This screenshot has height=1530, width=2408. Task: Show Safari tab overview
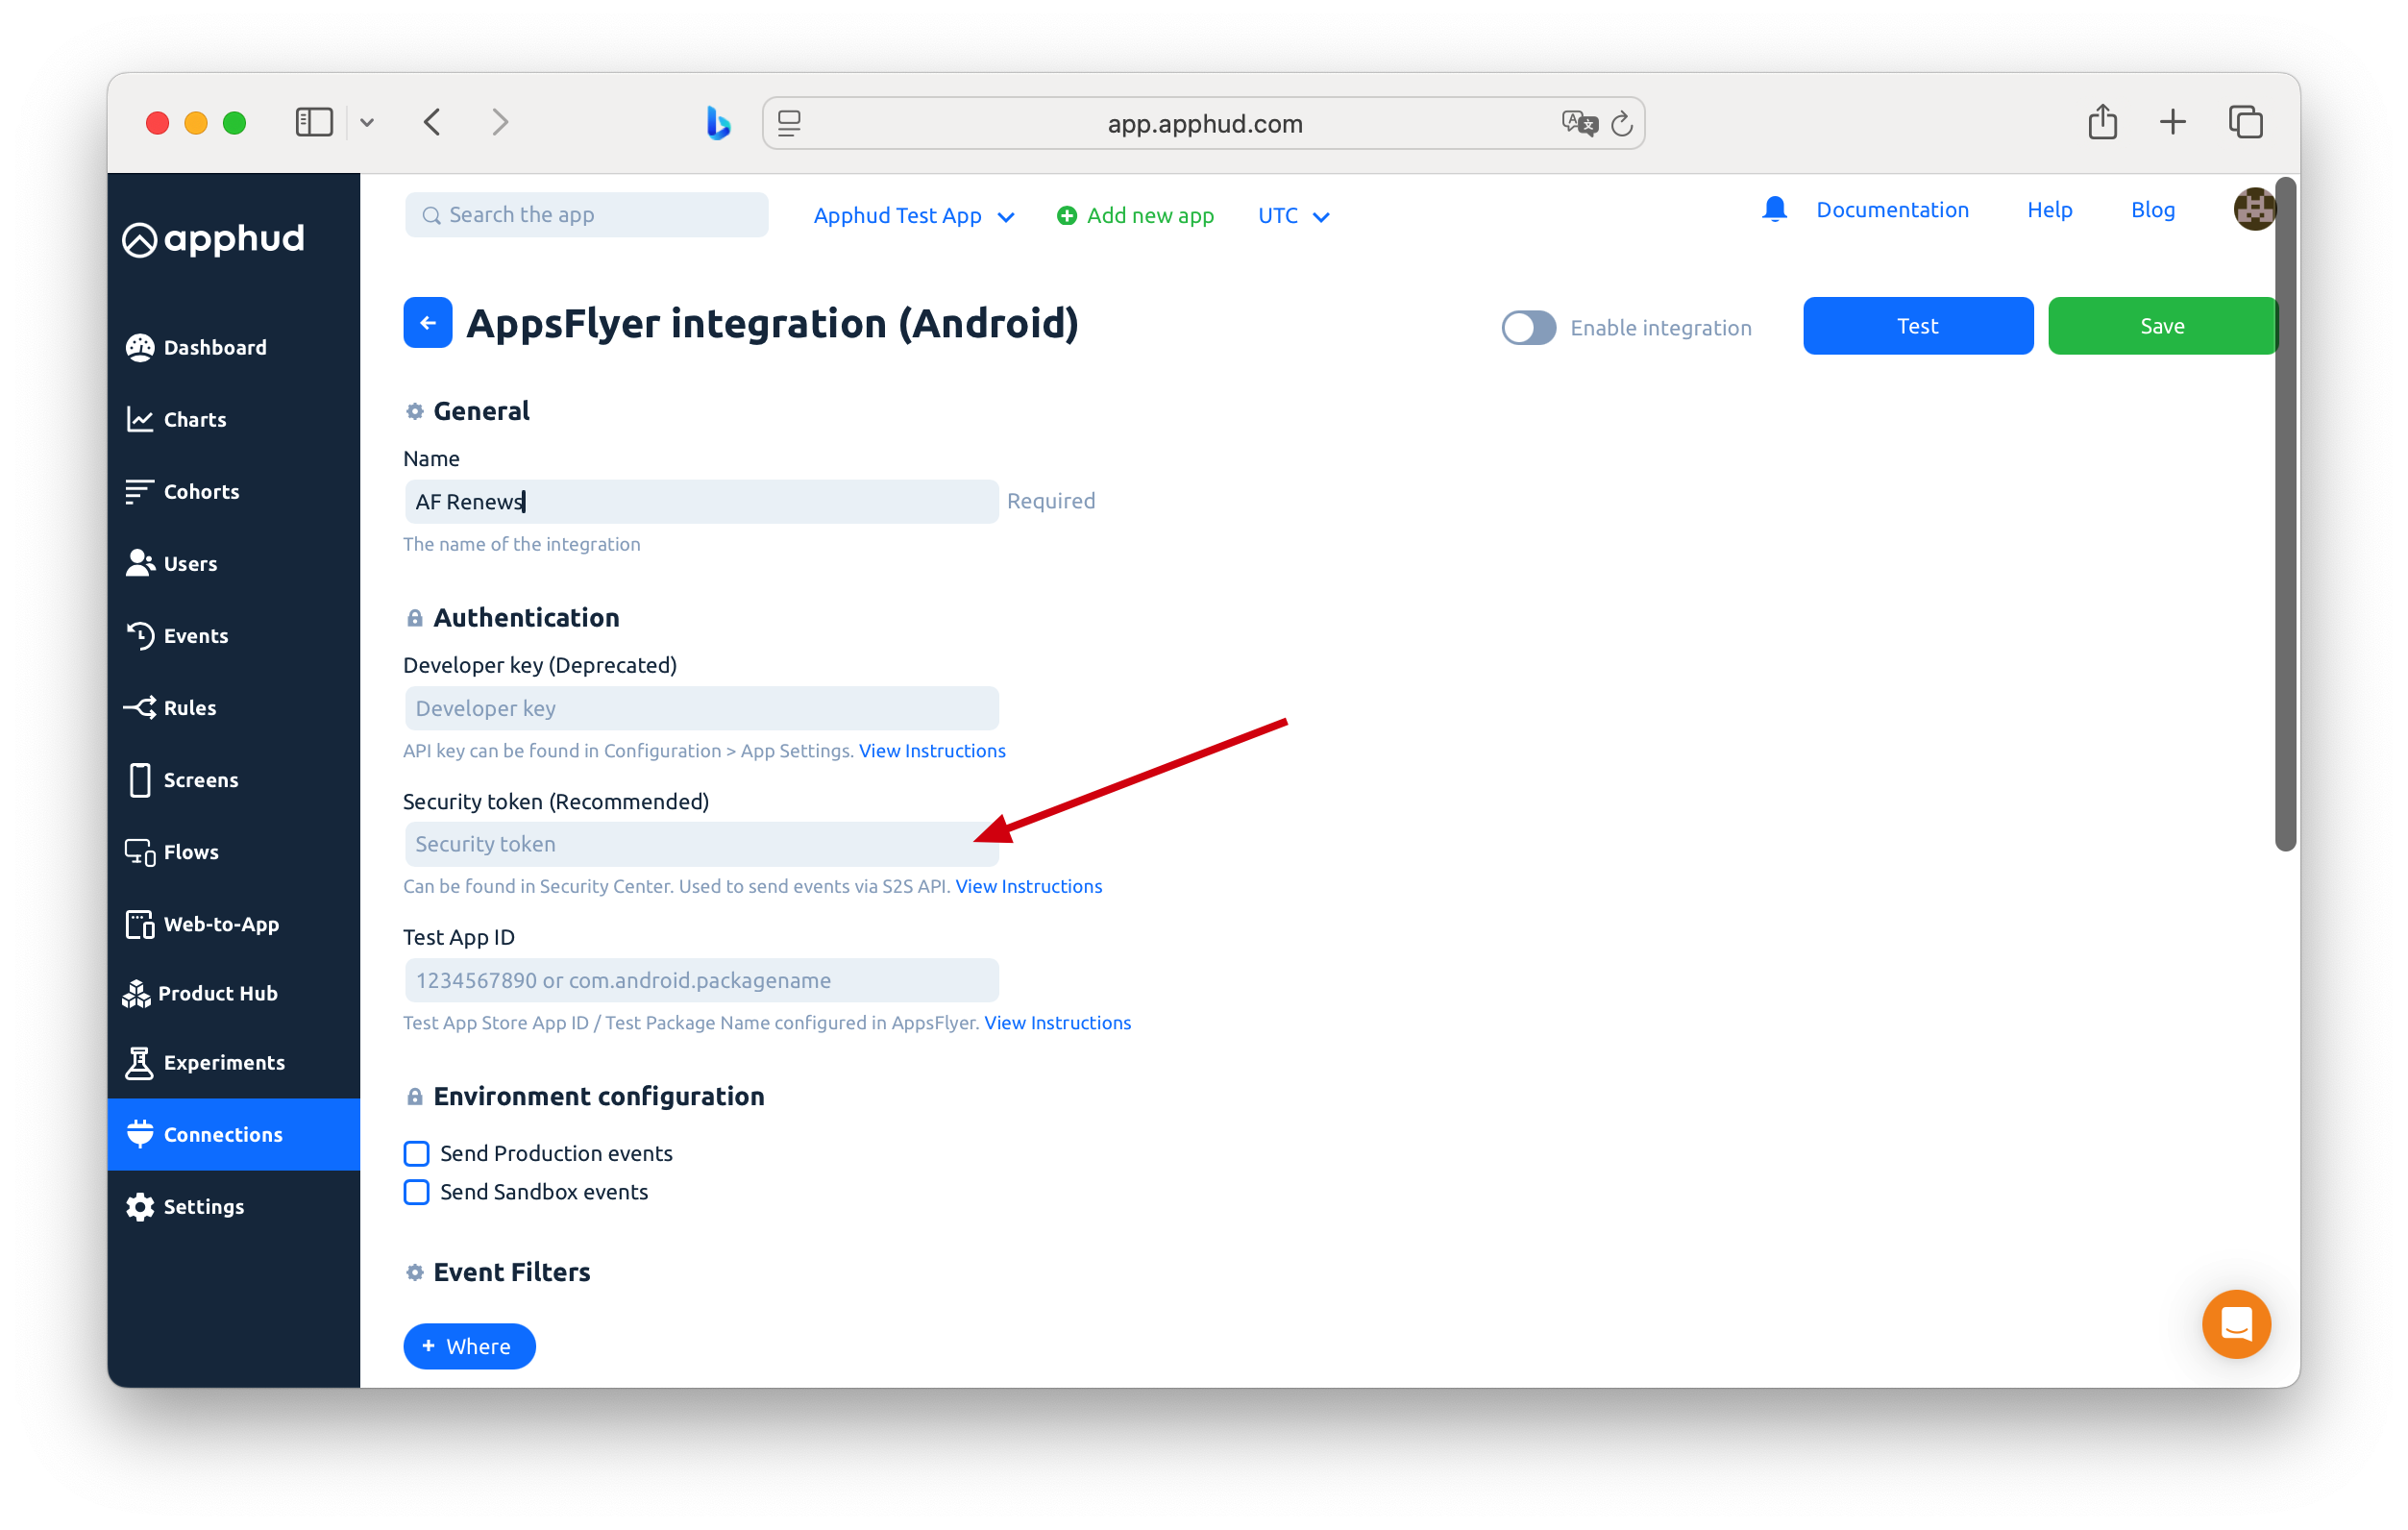click(x=2245, y=122)
